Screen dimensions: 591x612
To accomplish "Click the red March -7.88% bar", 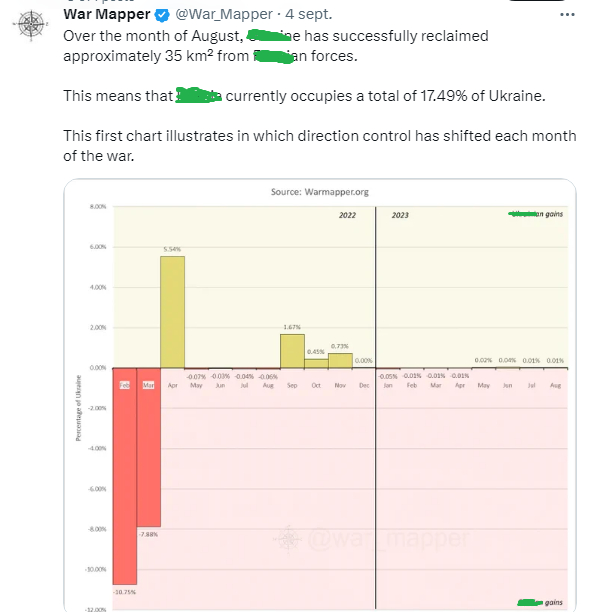I will (x=148, y=447).
